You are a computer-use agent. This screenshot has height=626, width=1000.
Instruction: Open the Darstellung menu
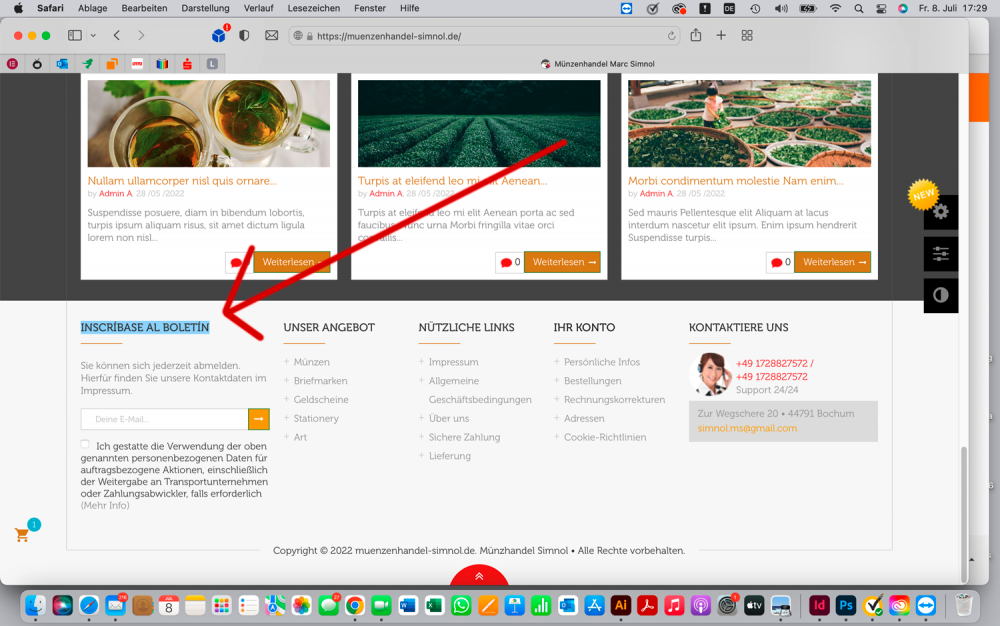[x=205, y=8]
